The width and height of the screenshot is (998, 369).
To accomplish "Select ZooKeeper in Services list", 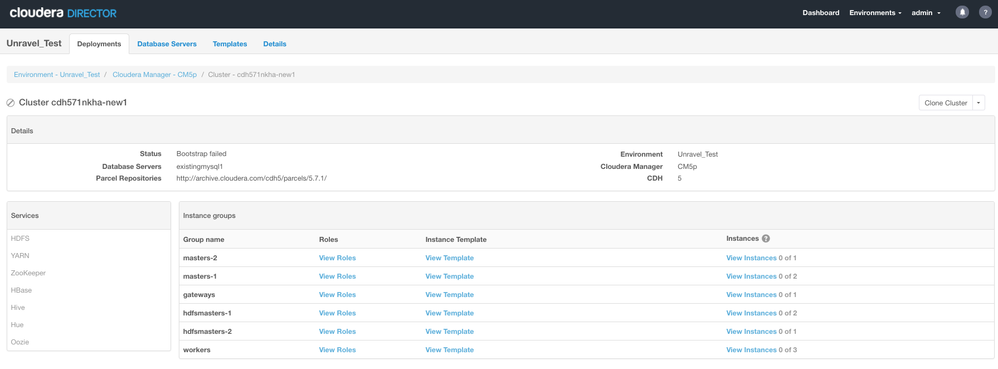I will (28, 273).
